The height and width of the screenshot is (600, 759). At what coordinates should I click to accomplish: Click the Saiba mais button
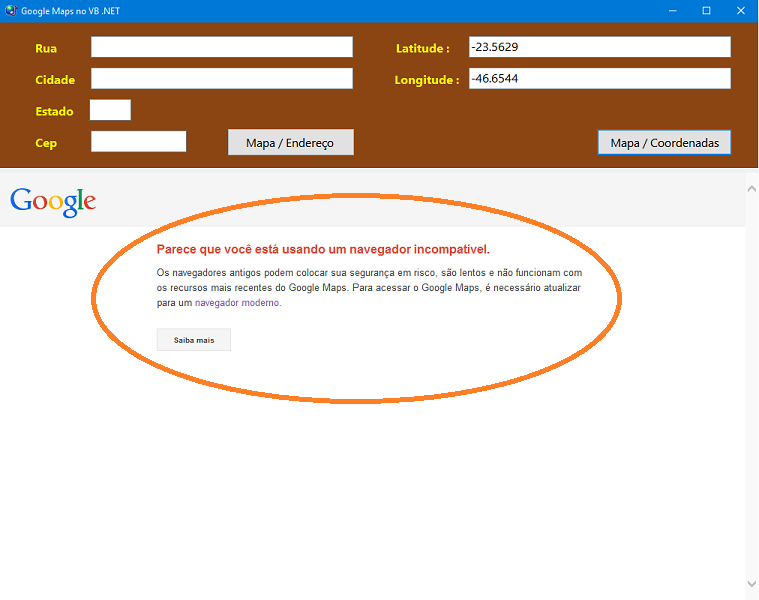coord(194,340)
